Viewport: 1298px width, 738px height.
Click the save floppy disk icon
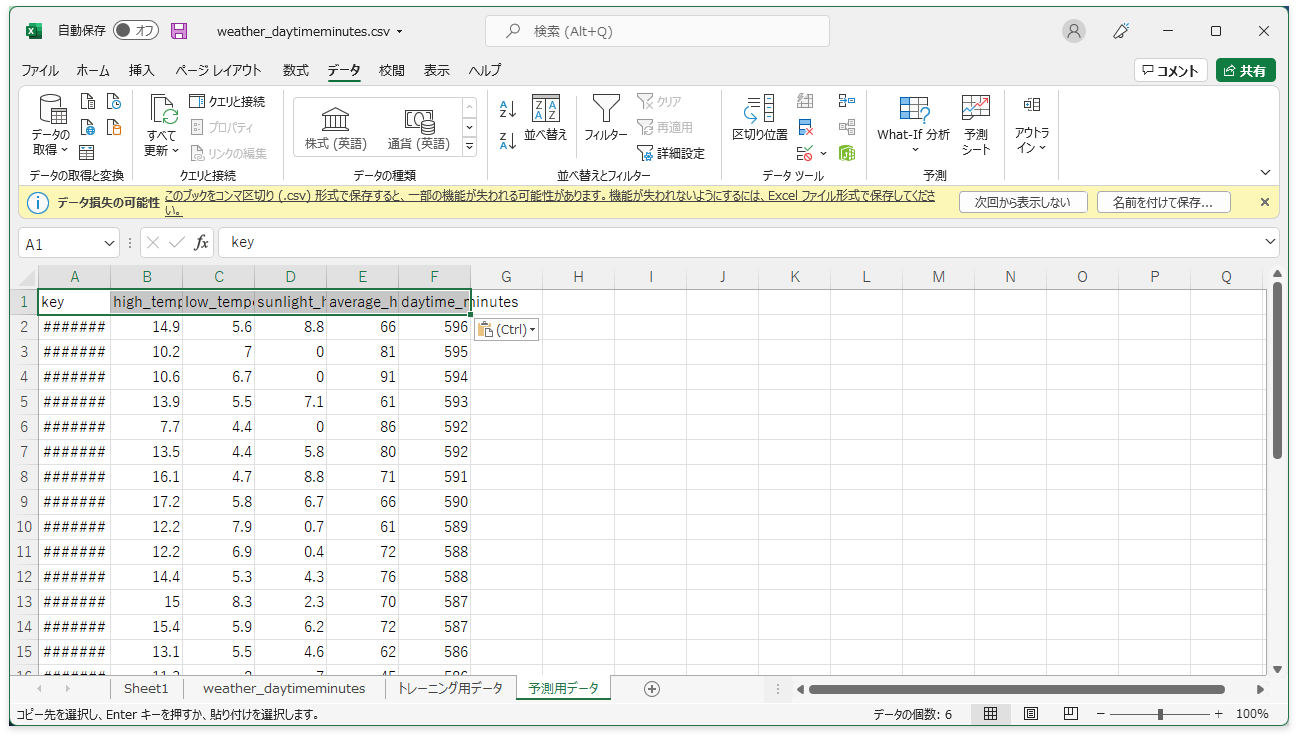pos(180,31)
